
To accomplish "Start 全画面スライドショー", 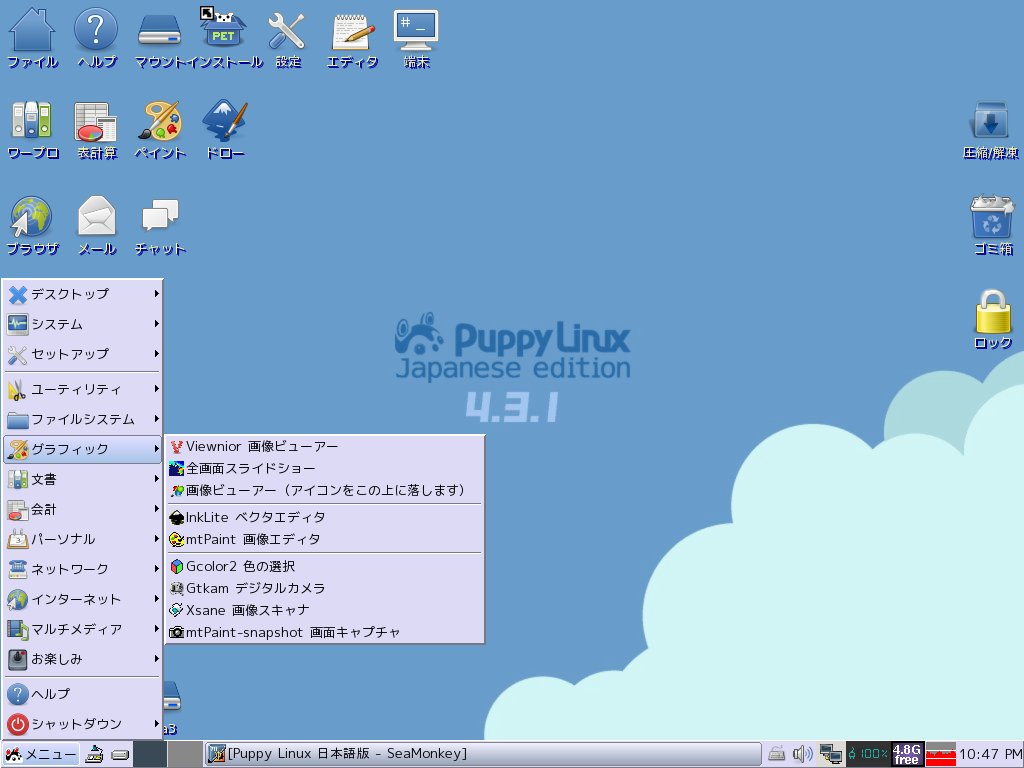I will click(x=325, y=468).
